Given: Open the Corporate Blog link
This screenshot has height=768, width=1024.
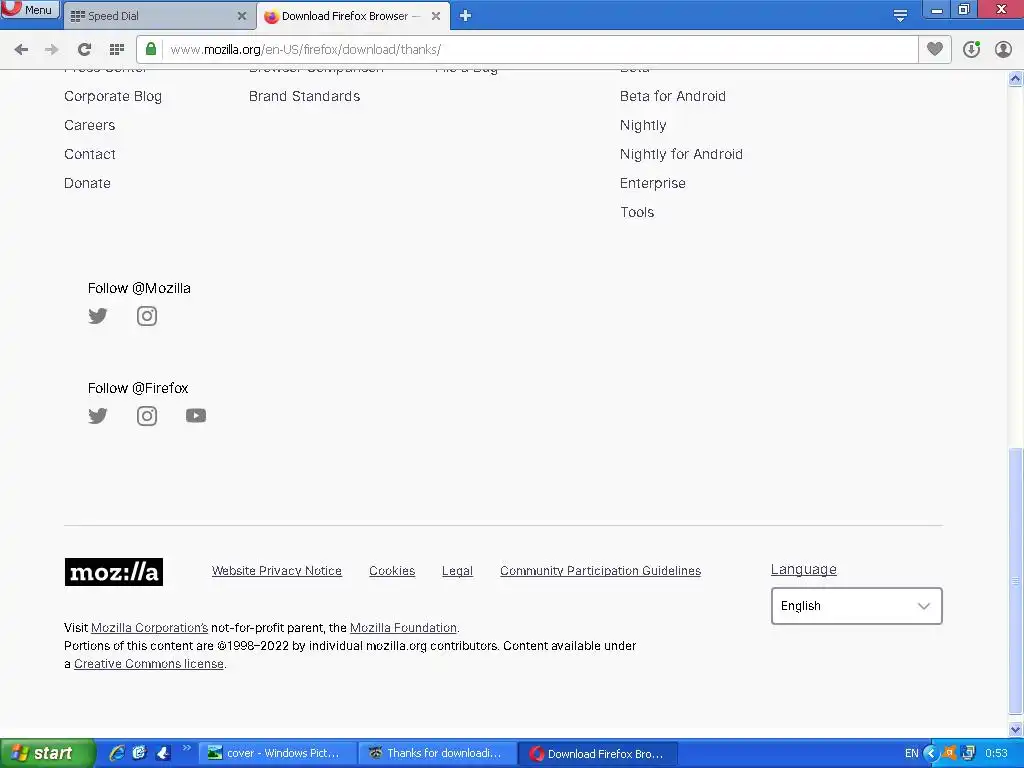Looking at the screenshot, I should 113,97.
